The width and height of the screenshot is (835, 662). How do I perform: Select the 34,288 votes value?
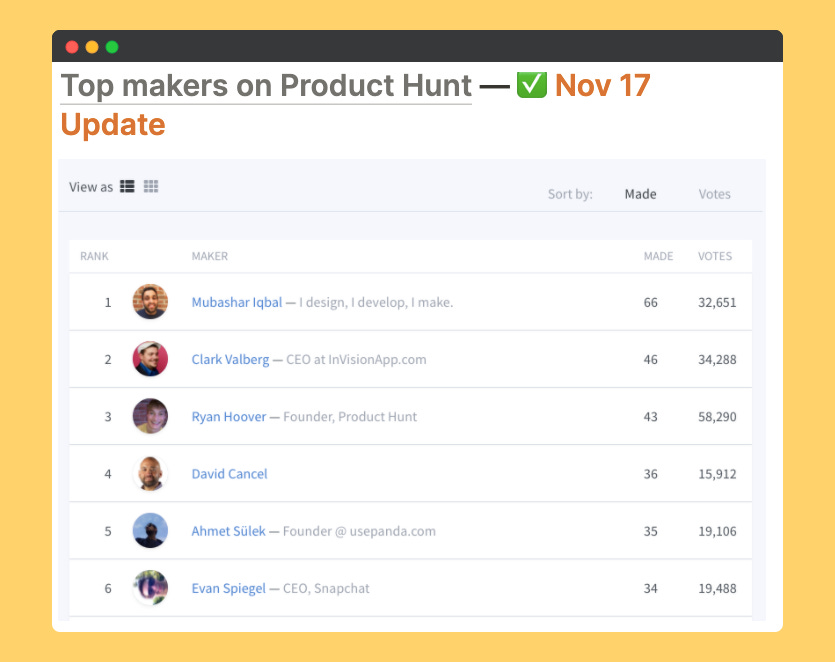coord(717,359)
